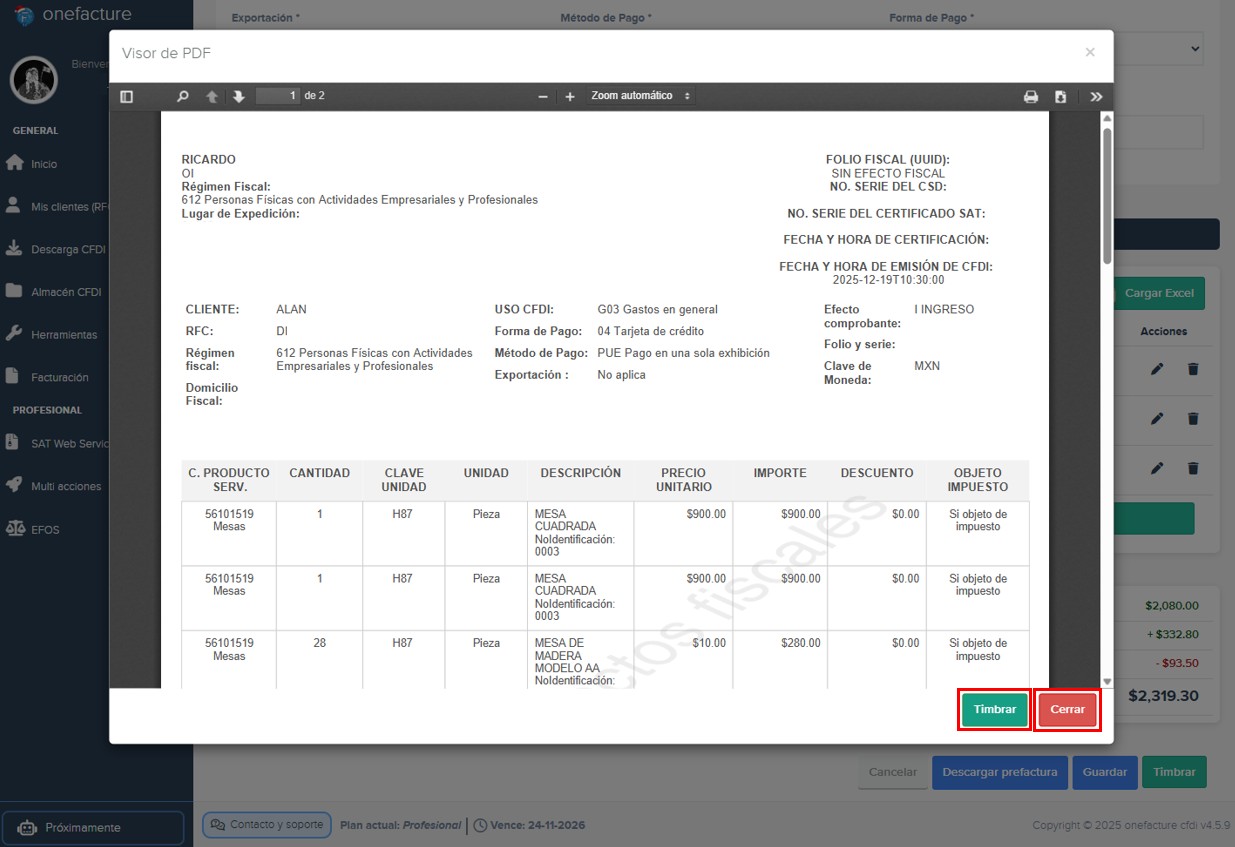Open Herramientas in the sidebar
1235x847 pixels.
point(63,335)
